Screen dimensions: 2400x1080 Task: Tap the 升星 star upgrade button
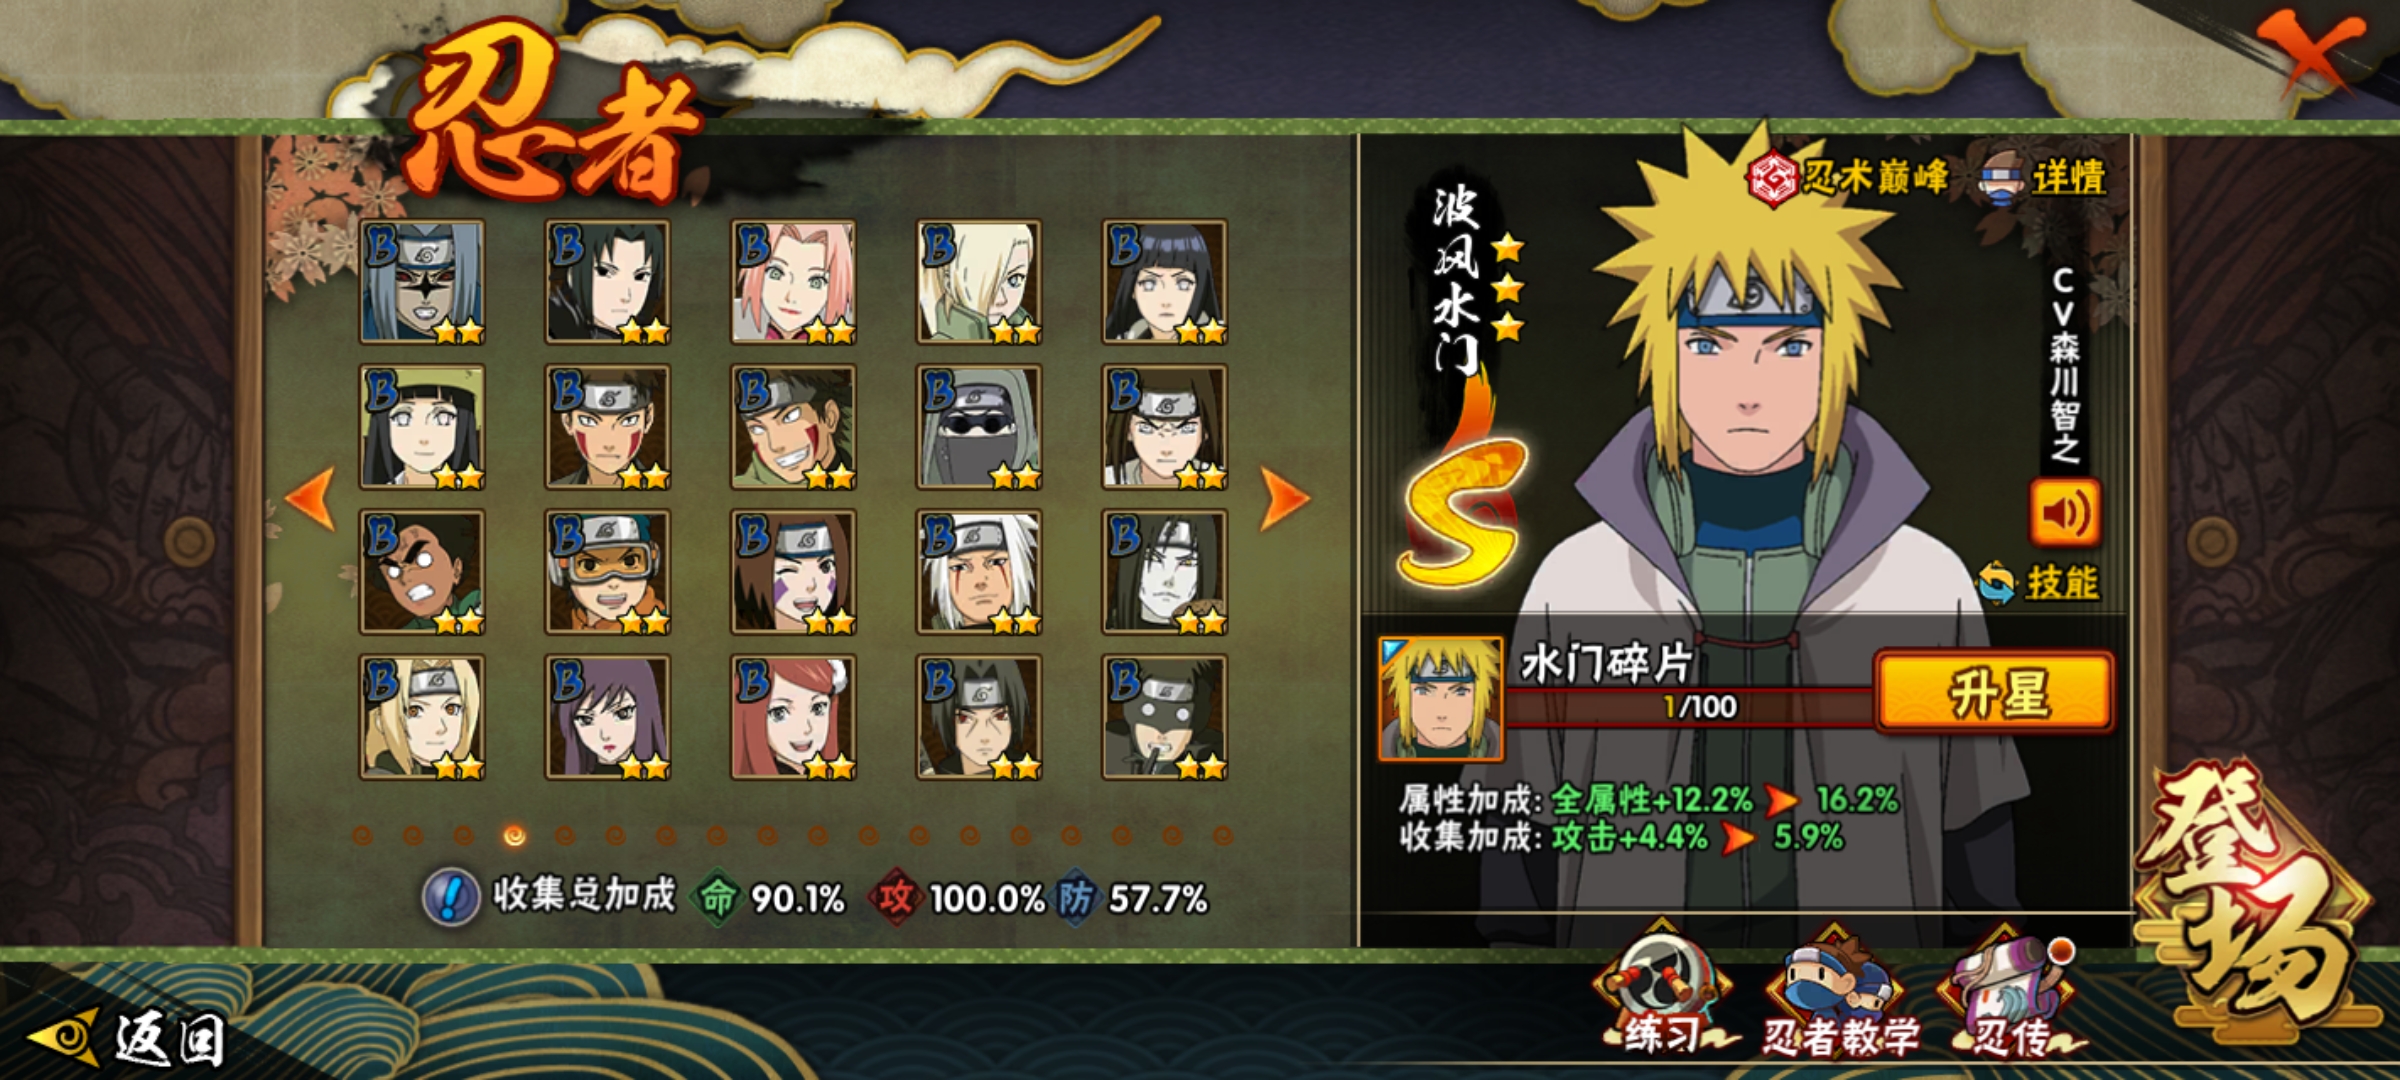click(x=1995, y=692)
